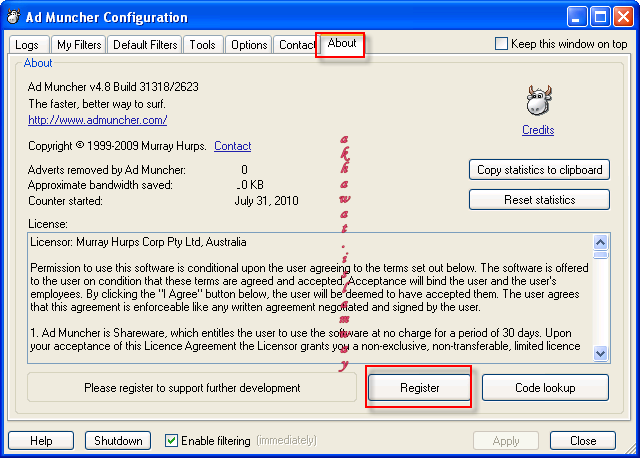Open the Default Filters tab
This screenshot has height=458, width=640.
coord(145,45)
